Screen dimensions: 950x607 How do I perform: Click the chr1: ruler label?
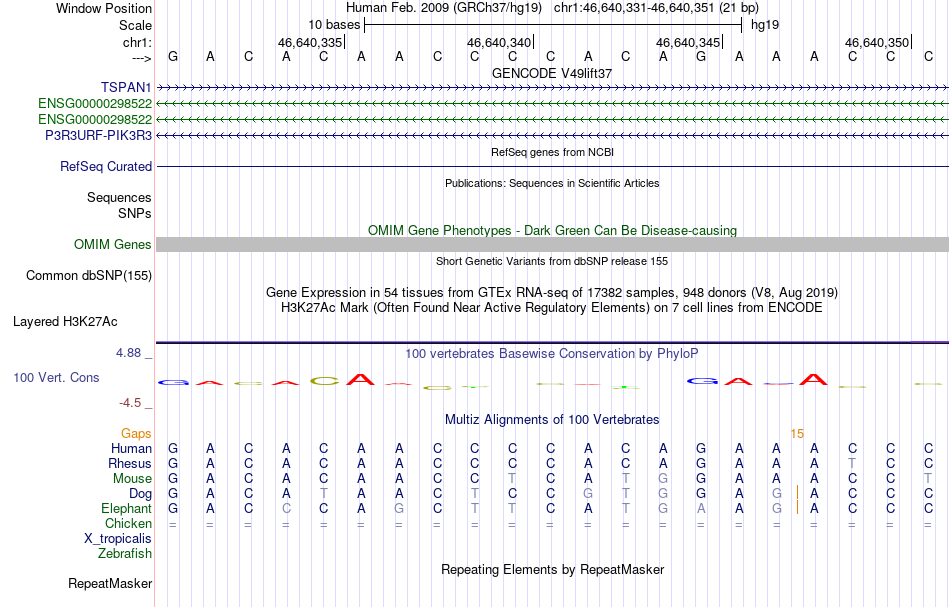tap(137, 42)
